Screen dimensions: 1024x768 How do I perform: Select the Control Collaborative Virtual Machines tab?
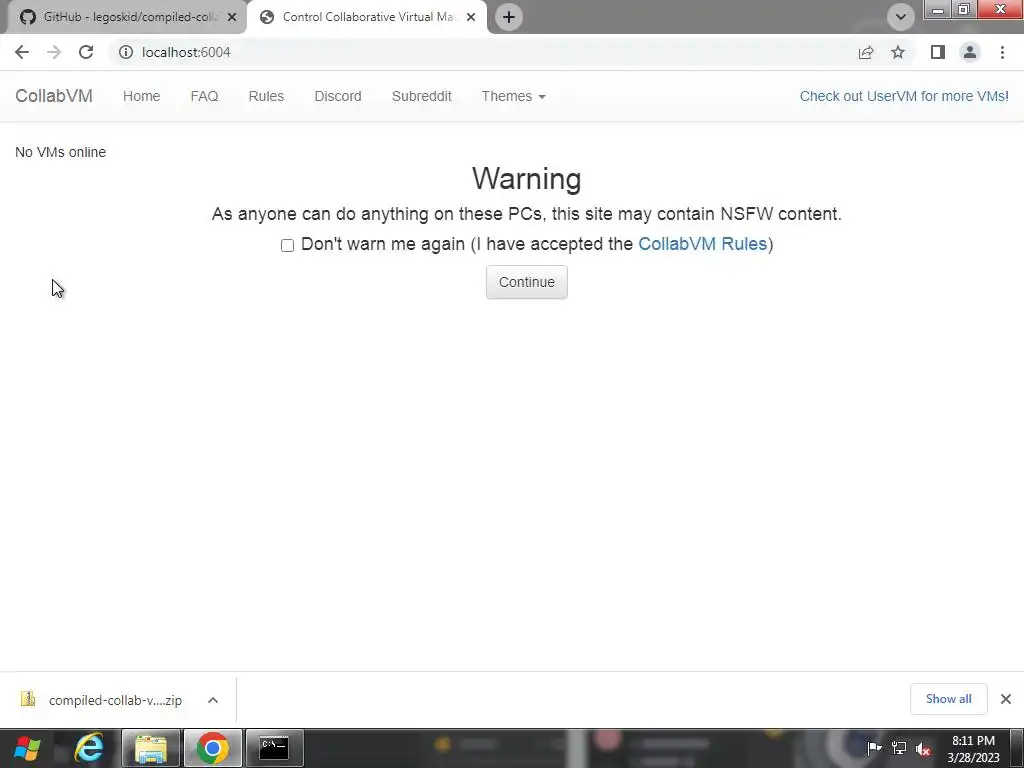[x=366, y=17]
